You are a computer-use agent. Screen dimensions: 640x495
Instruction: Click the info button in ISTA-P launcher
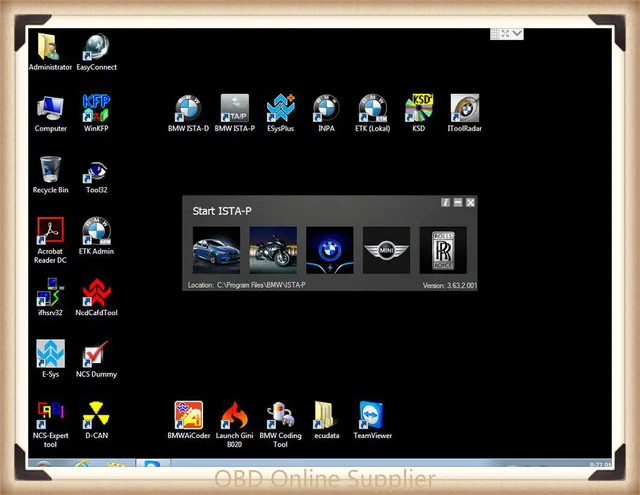pyautogui.click(x=445, y=202)
